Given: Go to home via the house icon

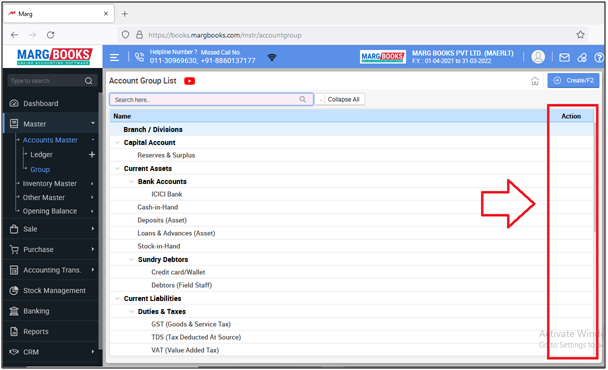Looking at the screenshot, I should coord(535,81).
